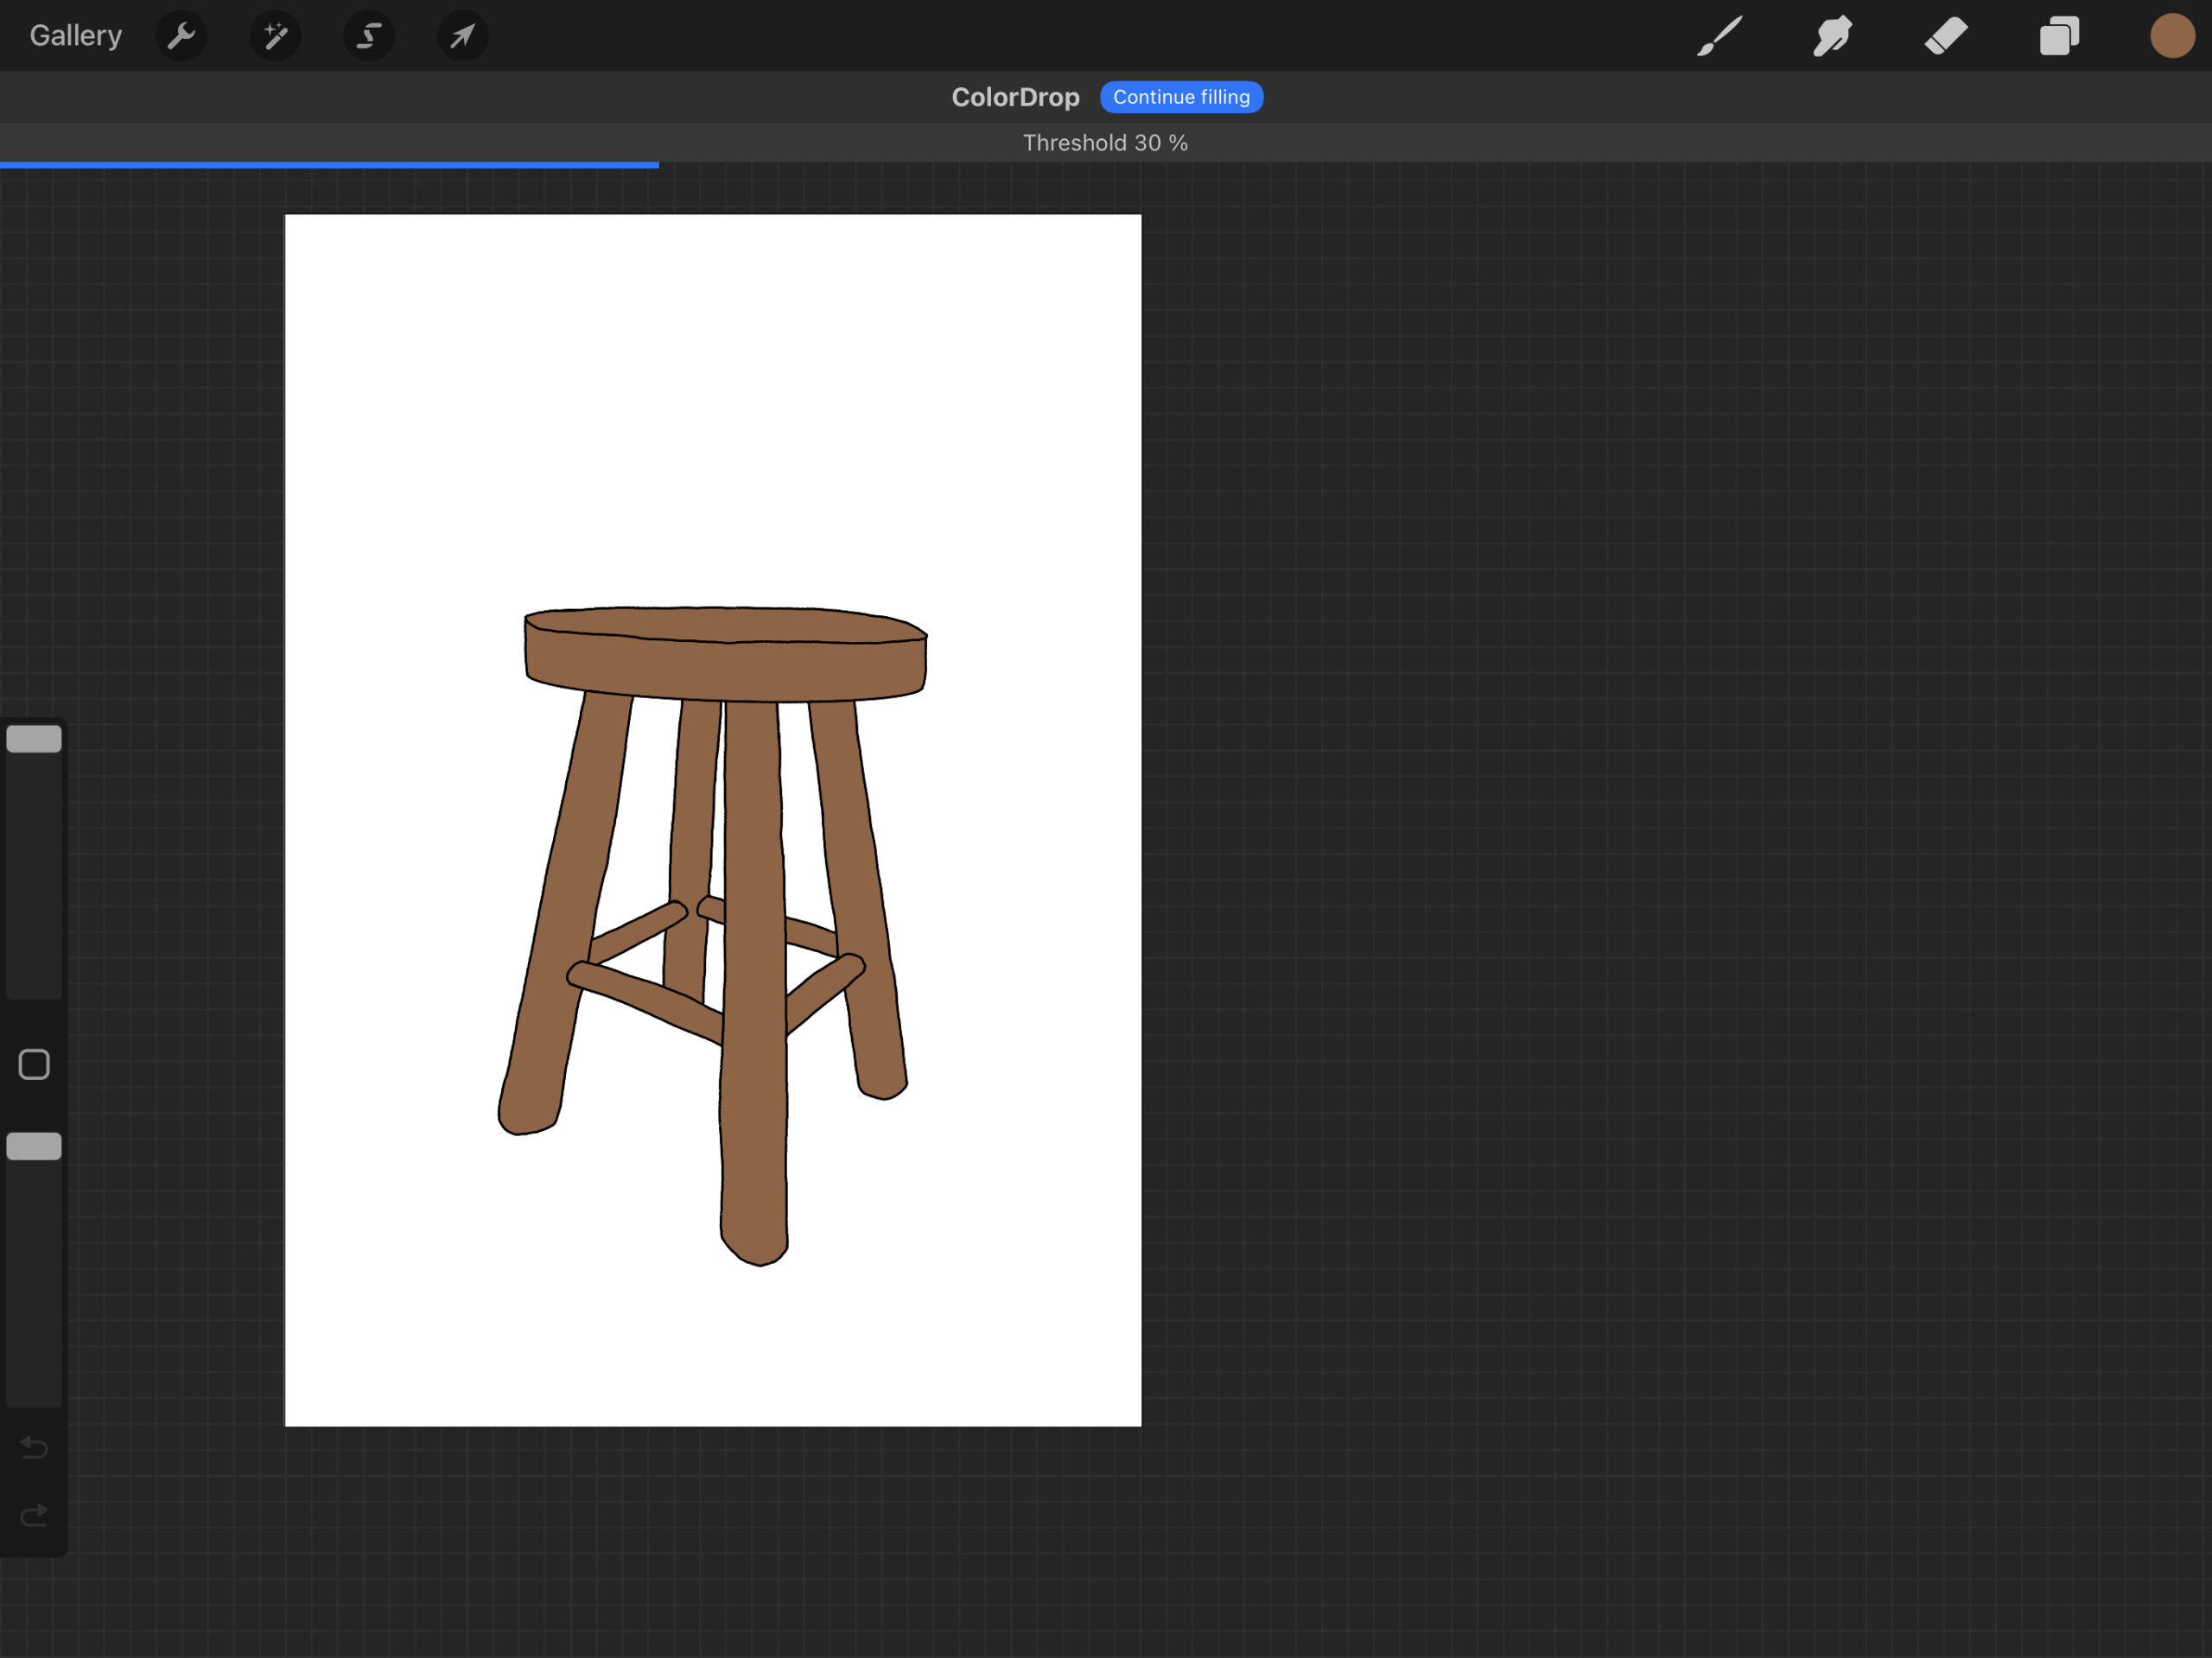The image size is (2212, 1658).
Task: Select the Transform arrow tool
Action: 462,37
